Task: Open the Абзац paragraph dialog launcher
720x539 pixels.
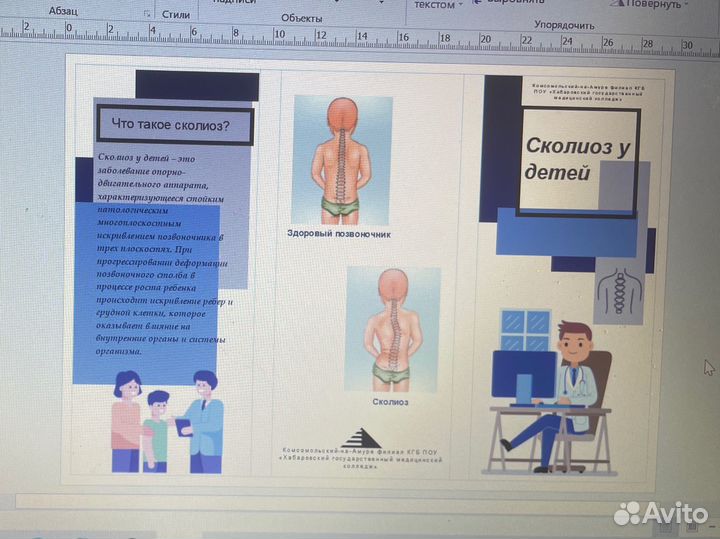Action: [x=147, y=14]
